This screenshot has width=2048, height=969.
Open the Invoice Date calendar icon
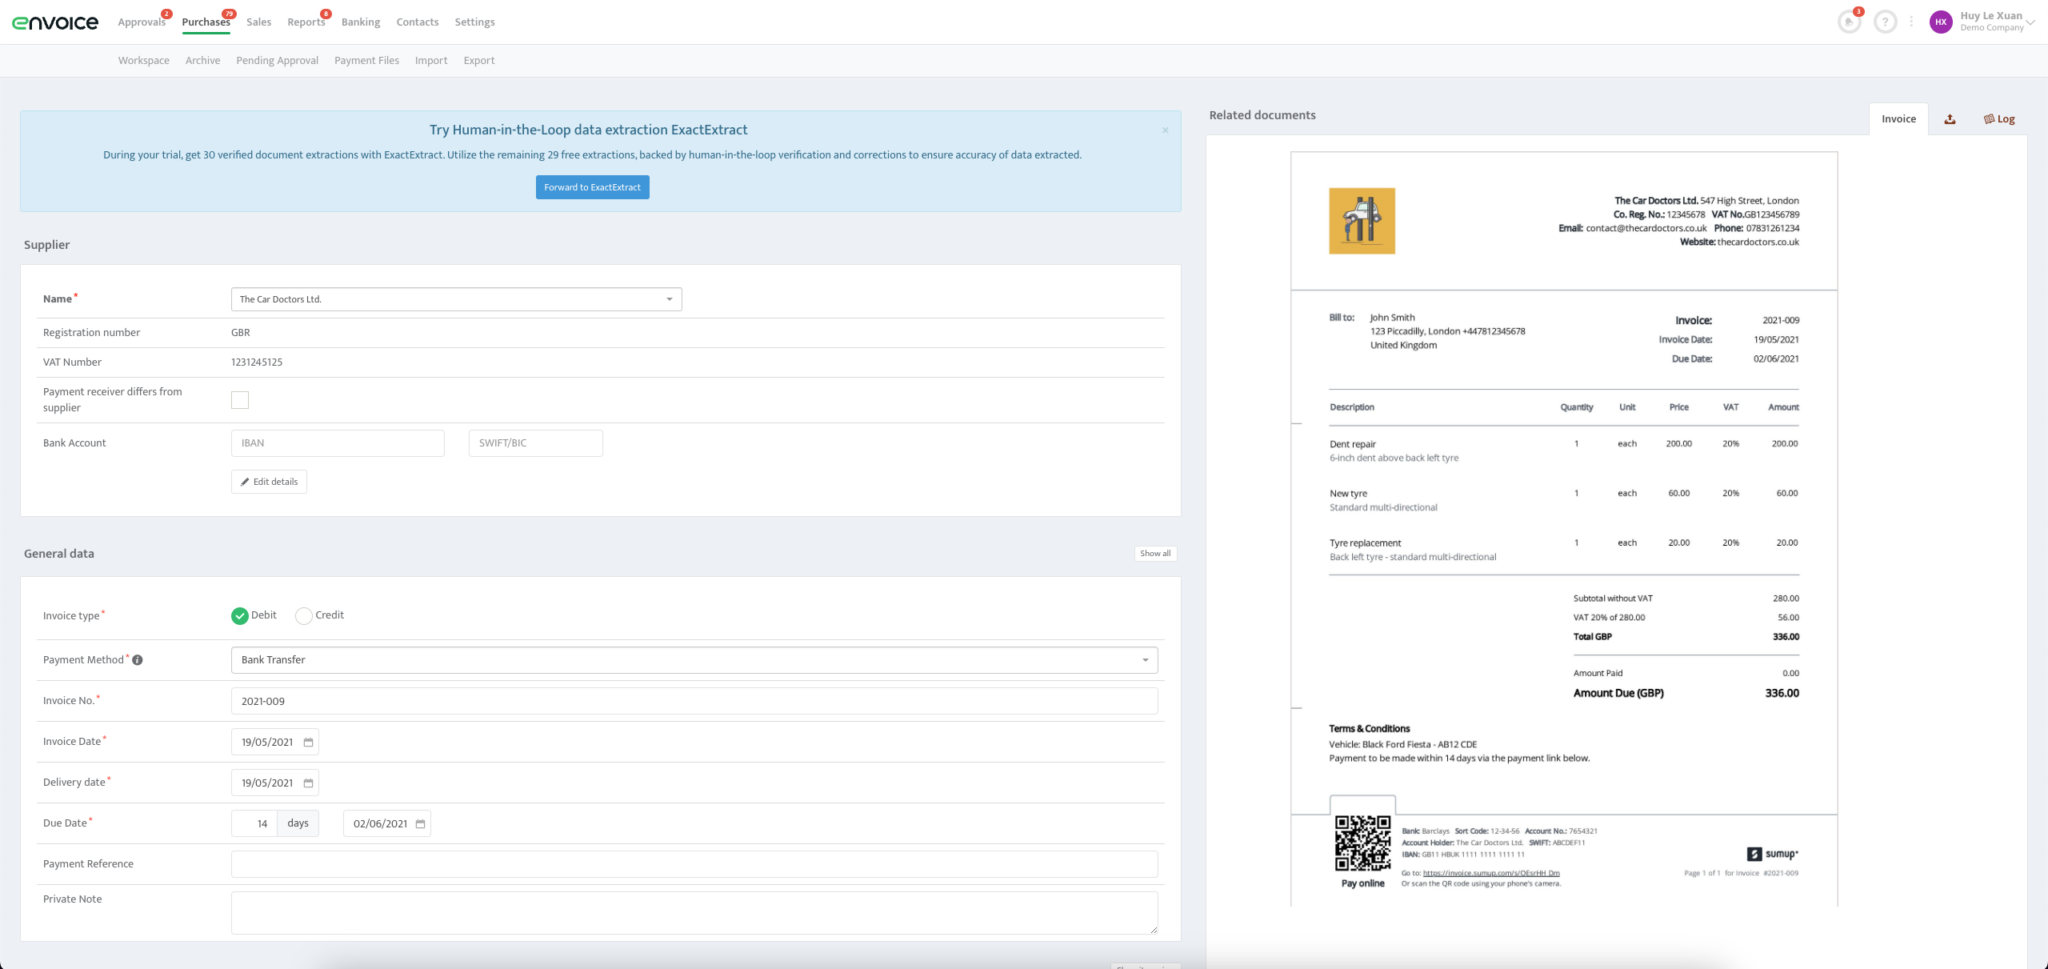pyautogui.click(x=308, y=742)
